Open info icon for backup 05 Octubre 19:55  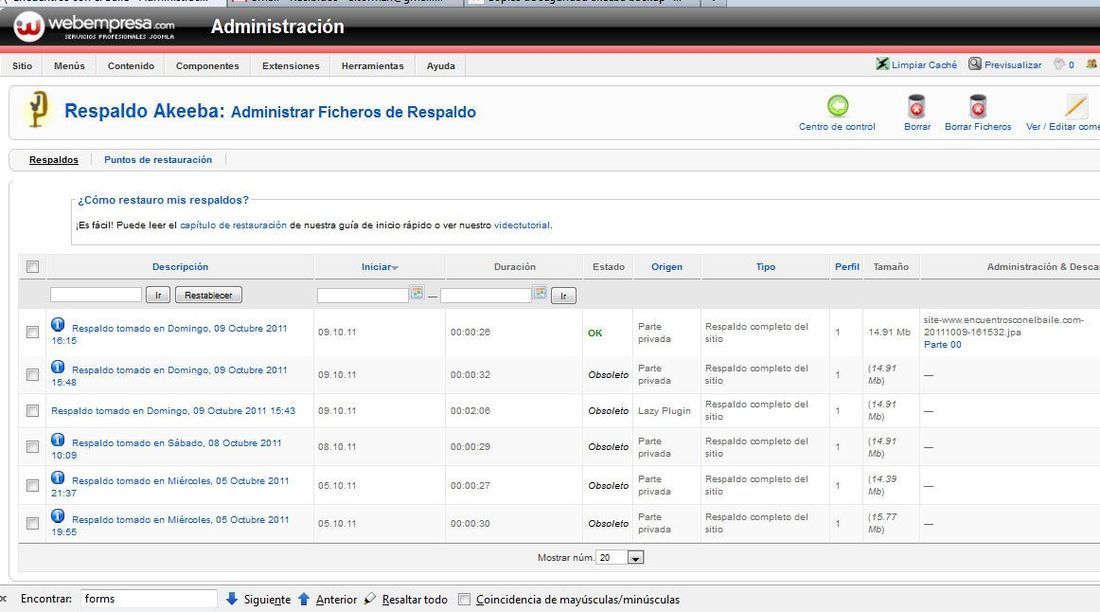pyautogui.click(x=58, y=516)
